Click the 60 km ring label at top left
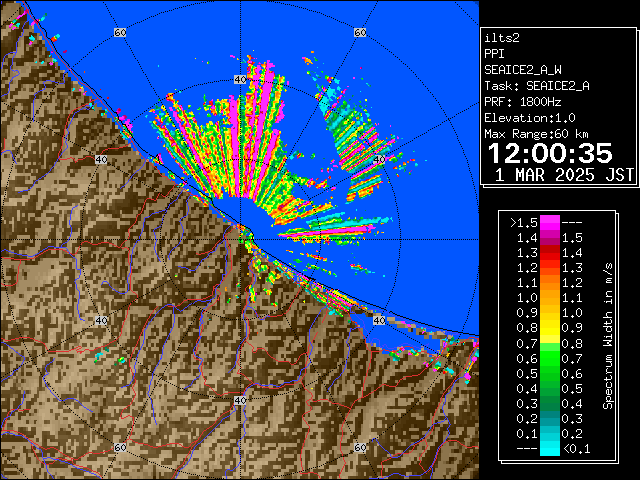640x480 pixels. pyautogui.click(x=120, y=32)
